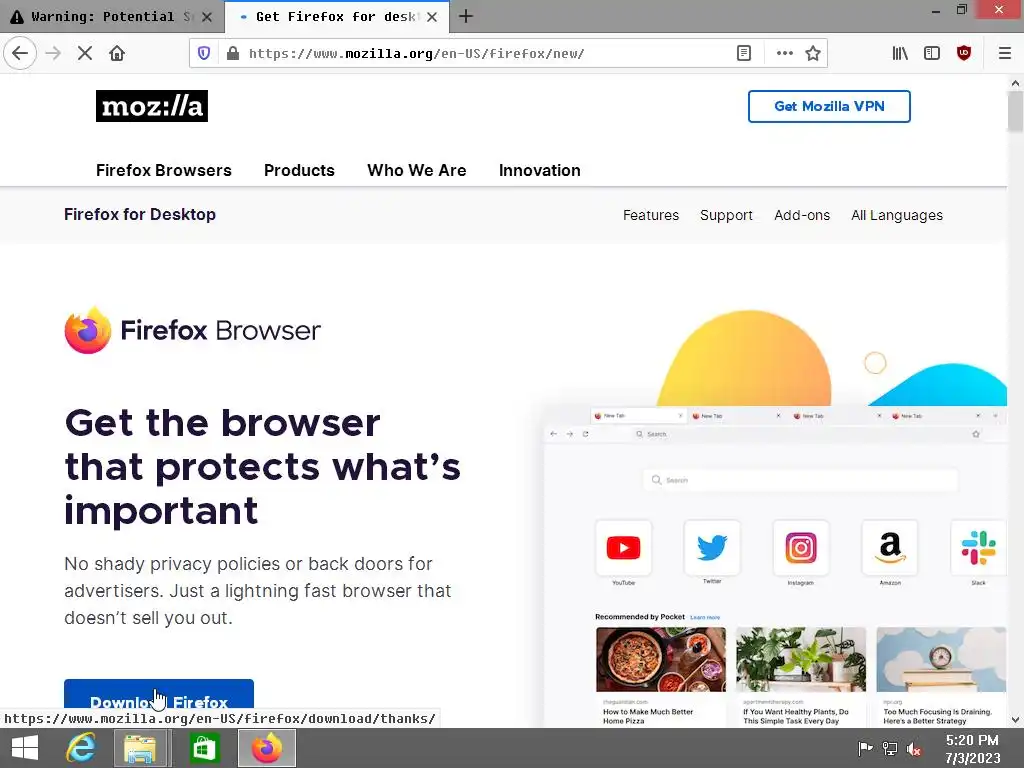Open the Innovation menu
The image size is (1024, 768).
click(x=539, y=170)
